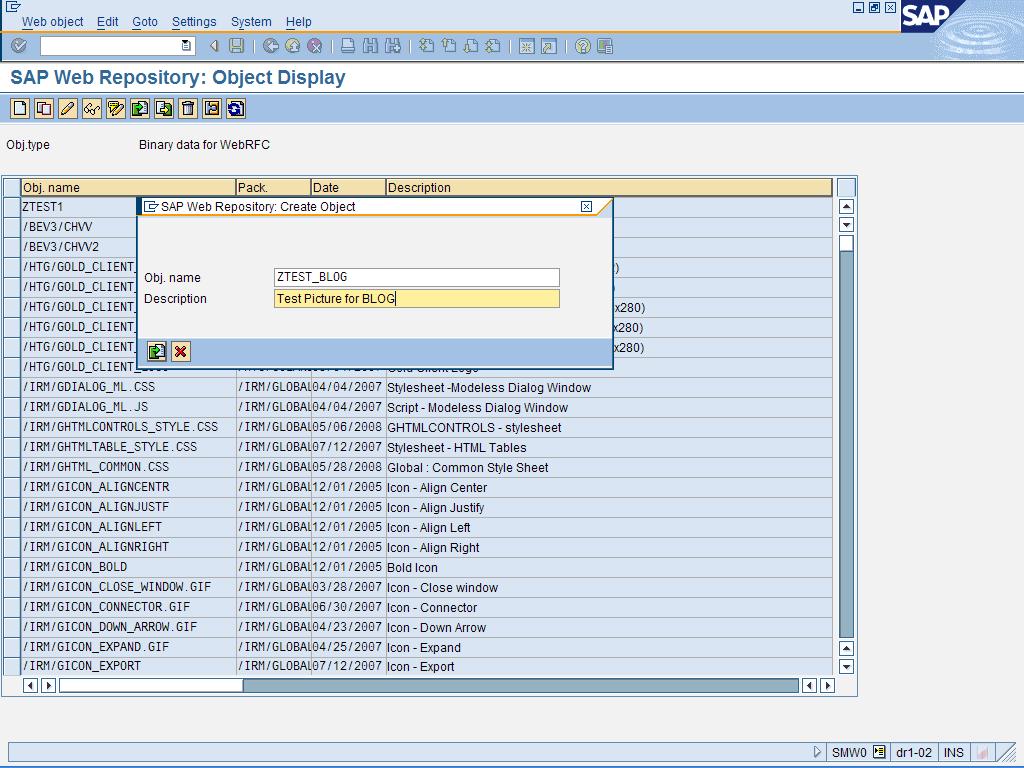
Task: Select the row marker for /IRM/GICON_EXPORT
Action: pos(12,666)
